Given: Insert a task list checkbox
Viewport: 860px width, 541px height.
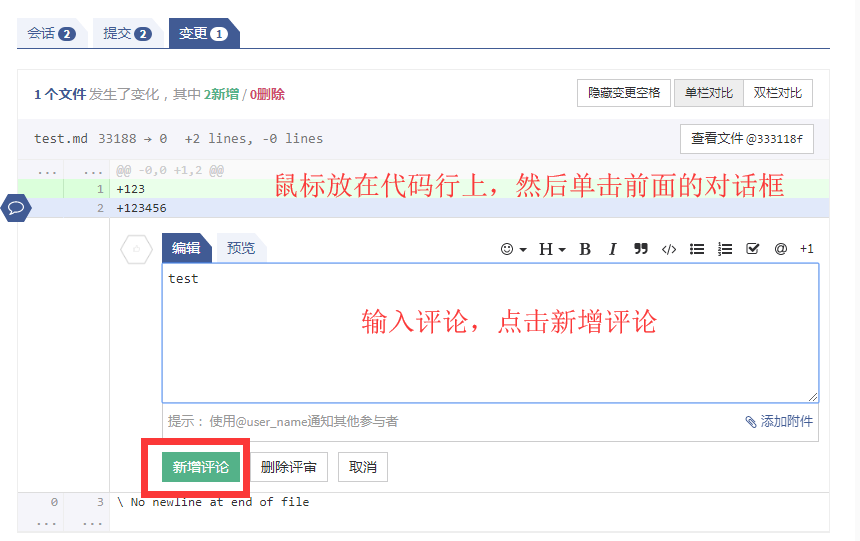Looking at the screenshot, I should pos(753,249).
